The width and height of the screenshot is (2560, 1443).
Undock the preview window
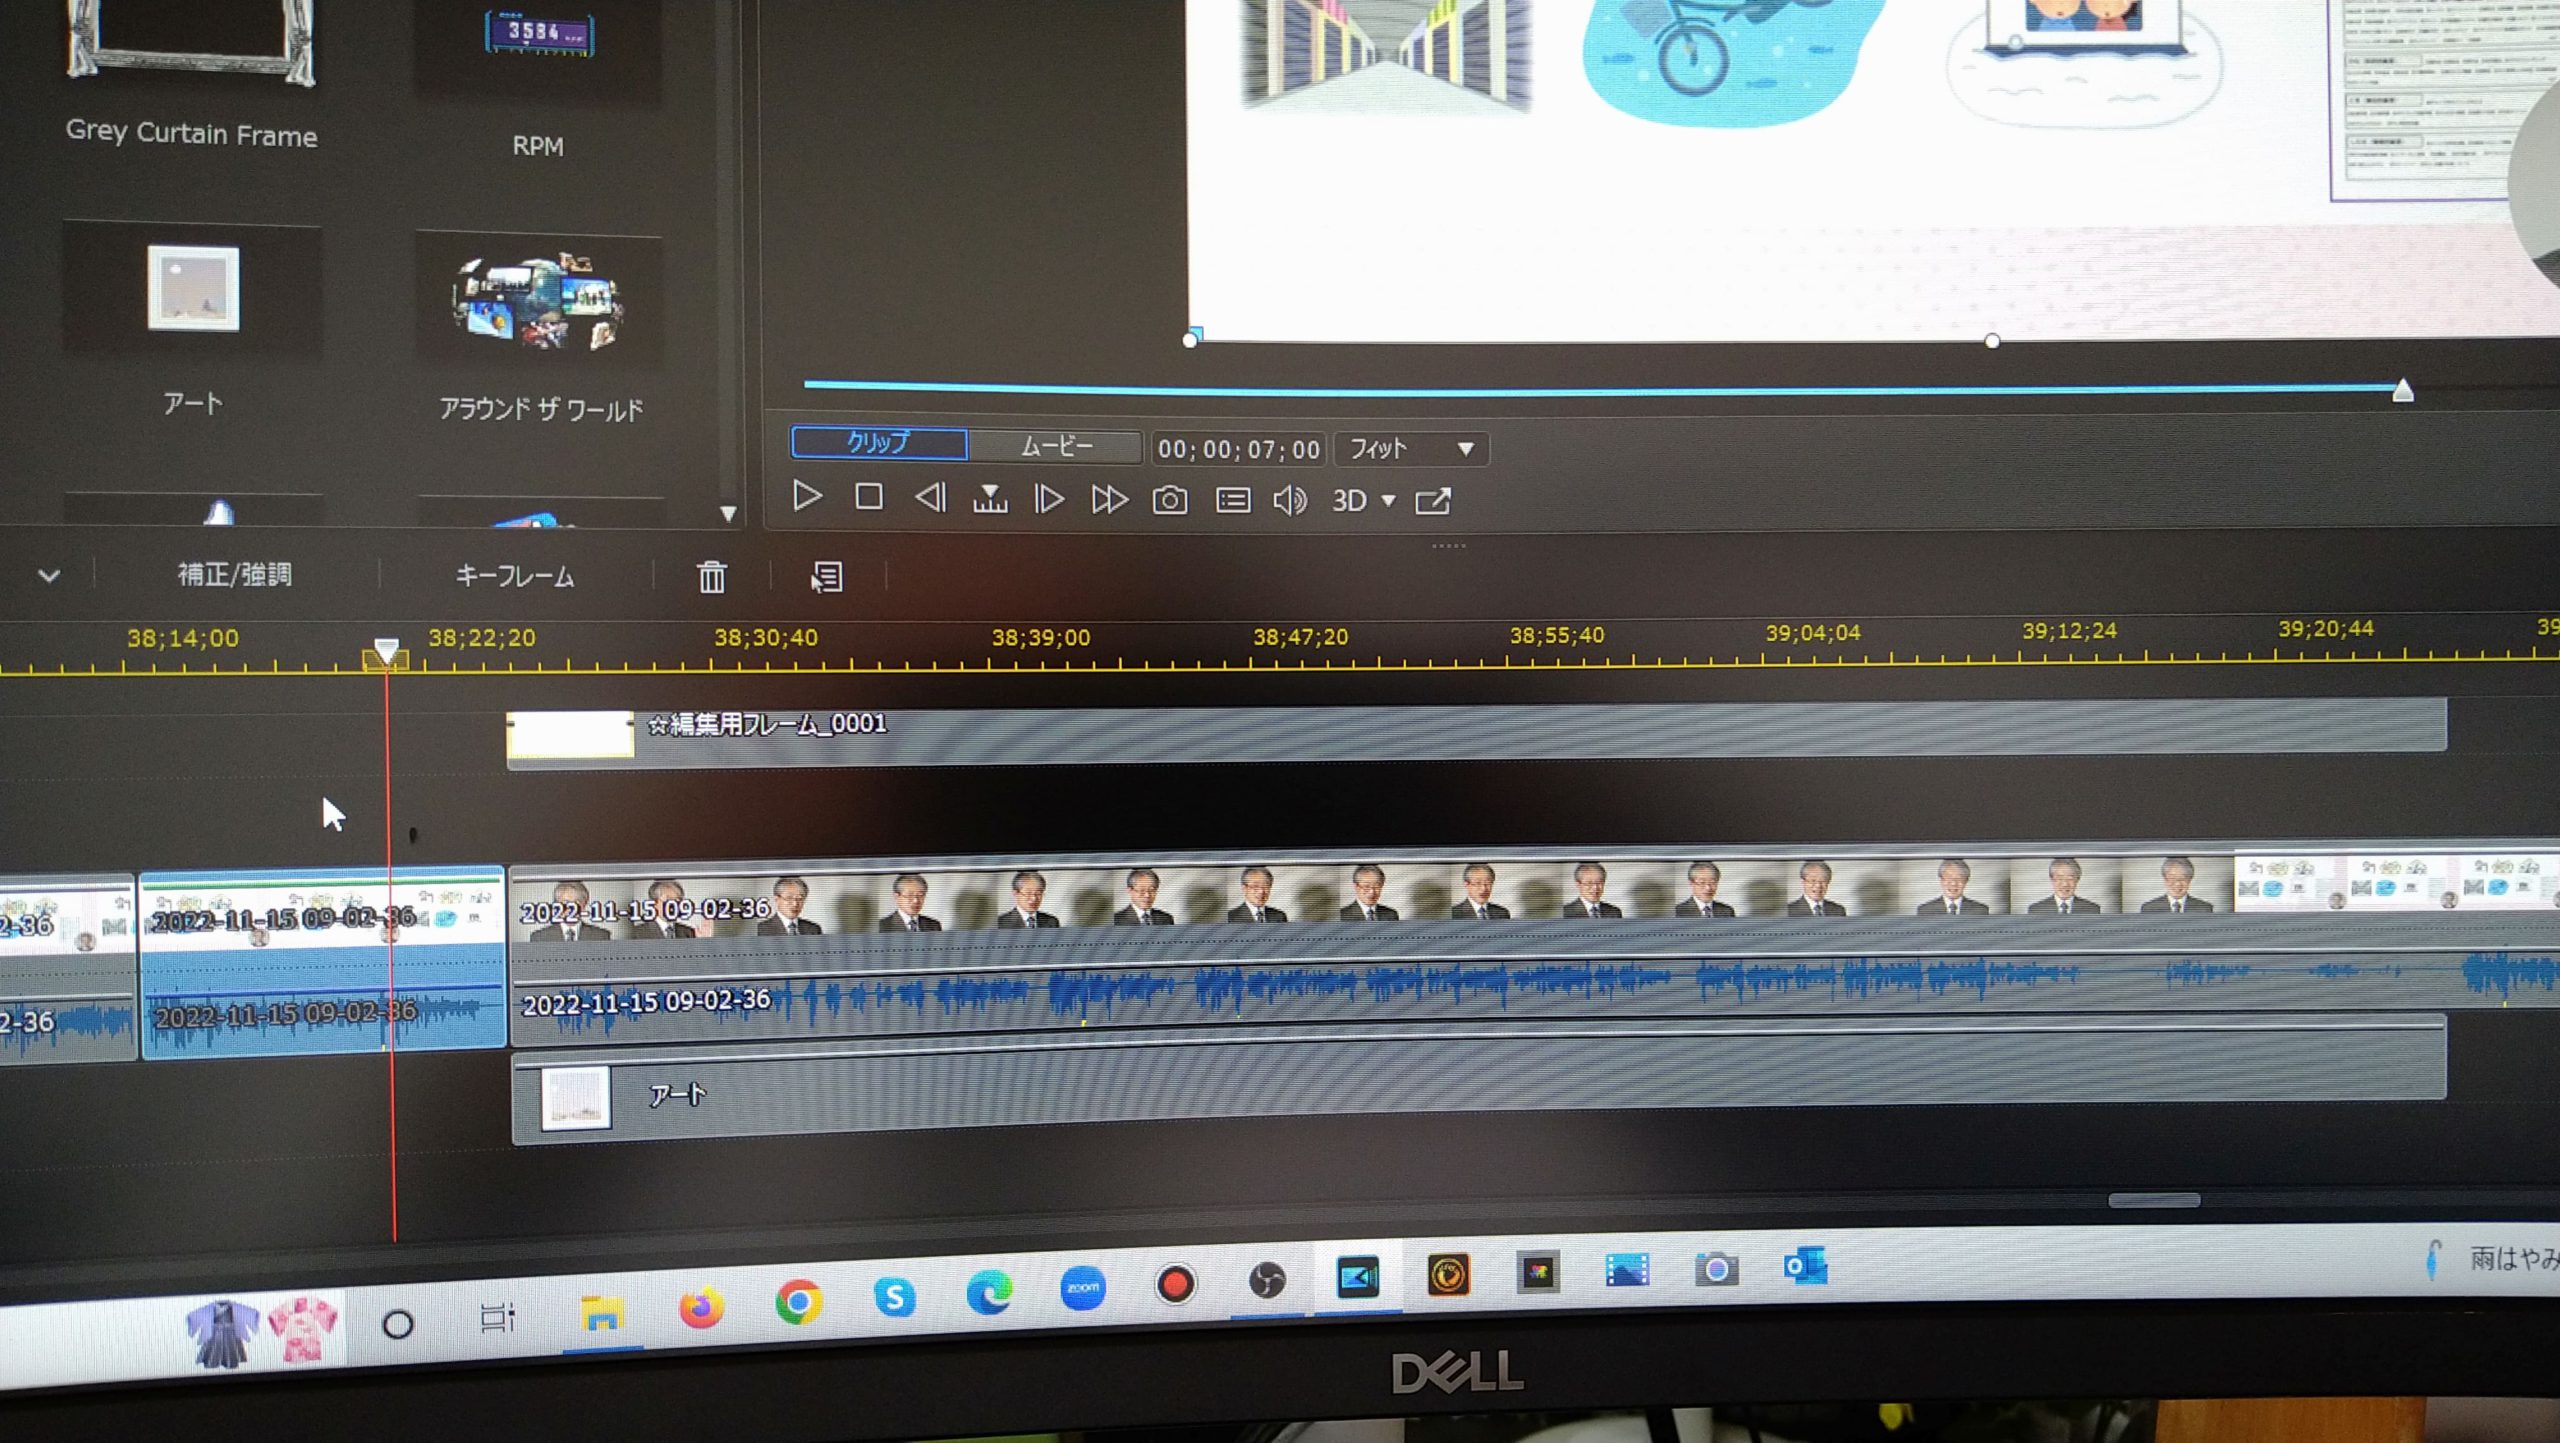tap(1433, 501)
